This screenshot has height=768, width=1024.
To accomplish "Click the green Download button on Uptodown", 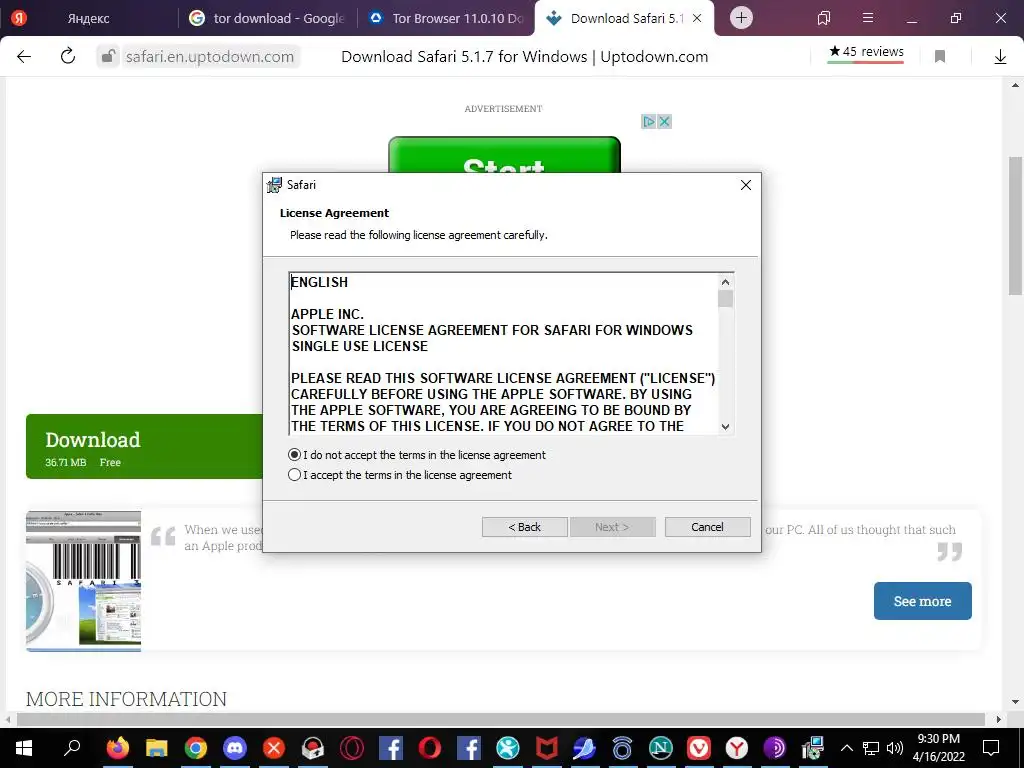I will coord(144,447).
